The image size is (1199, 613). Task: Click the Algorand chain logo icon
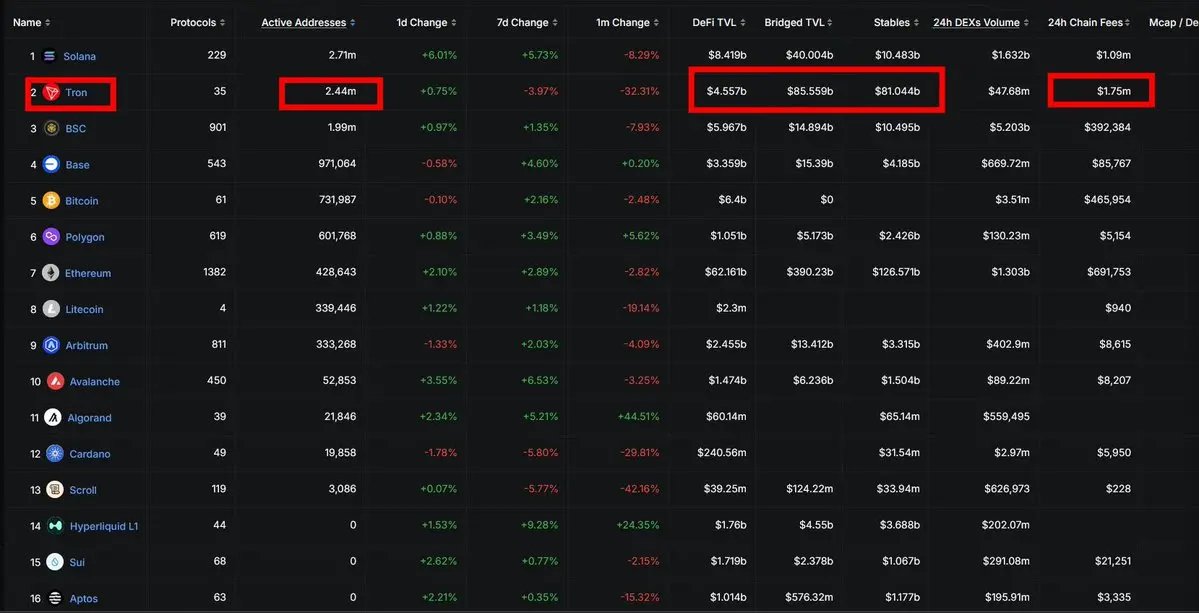click(x=52, y=417)
